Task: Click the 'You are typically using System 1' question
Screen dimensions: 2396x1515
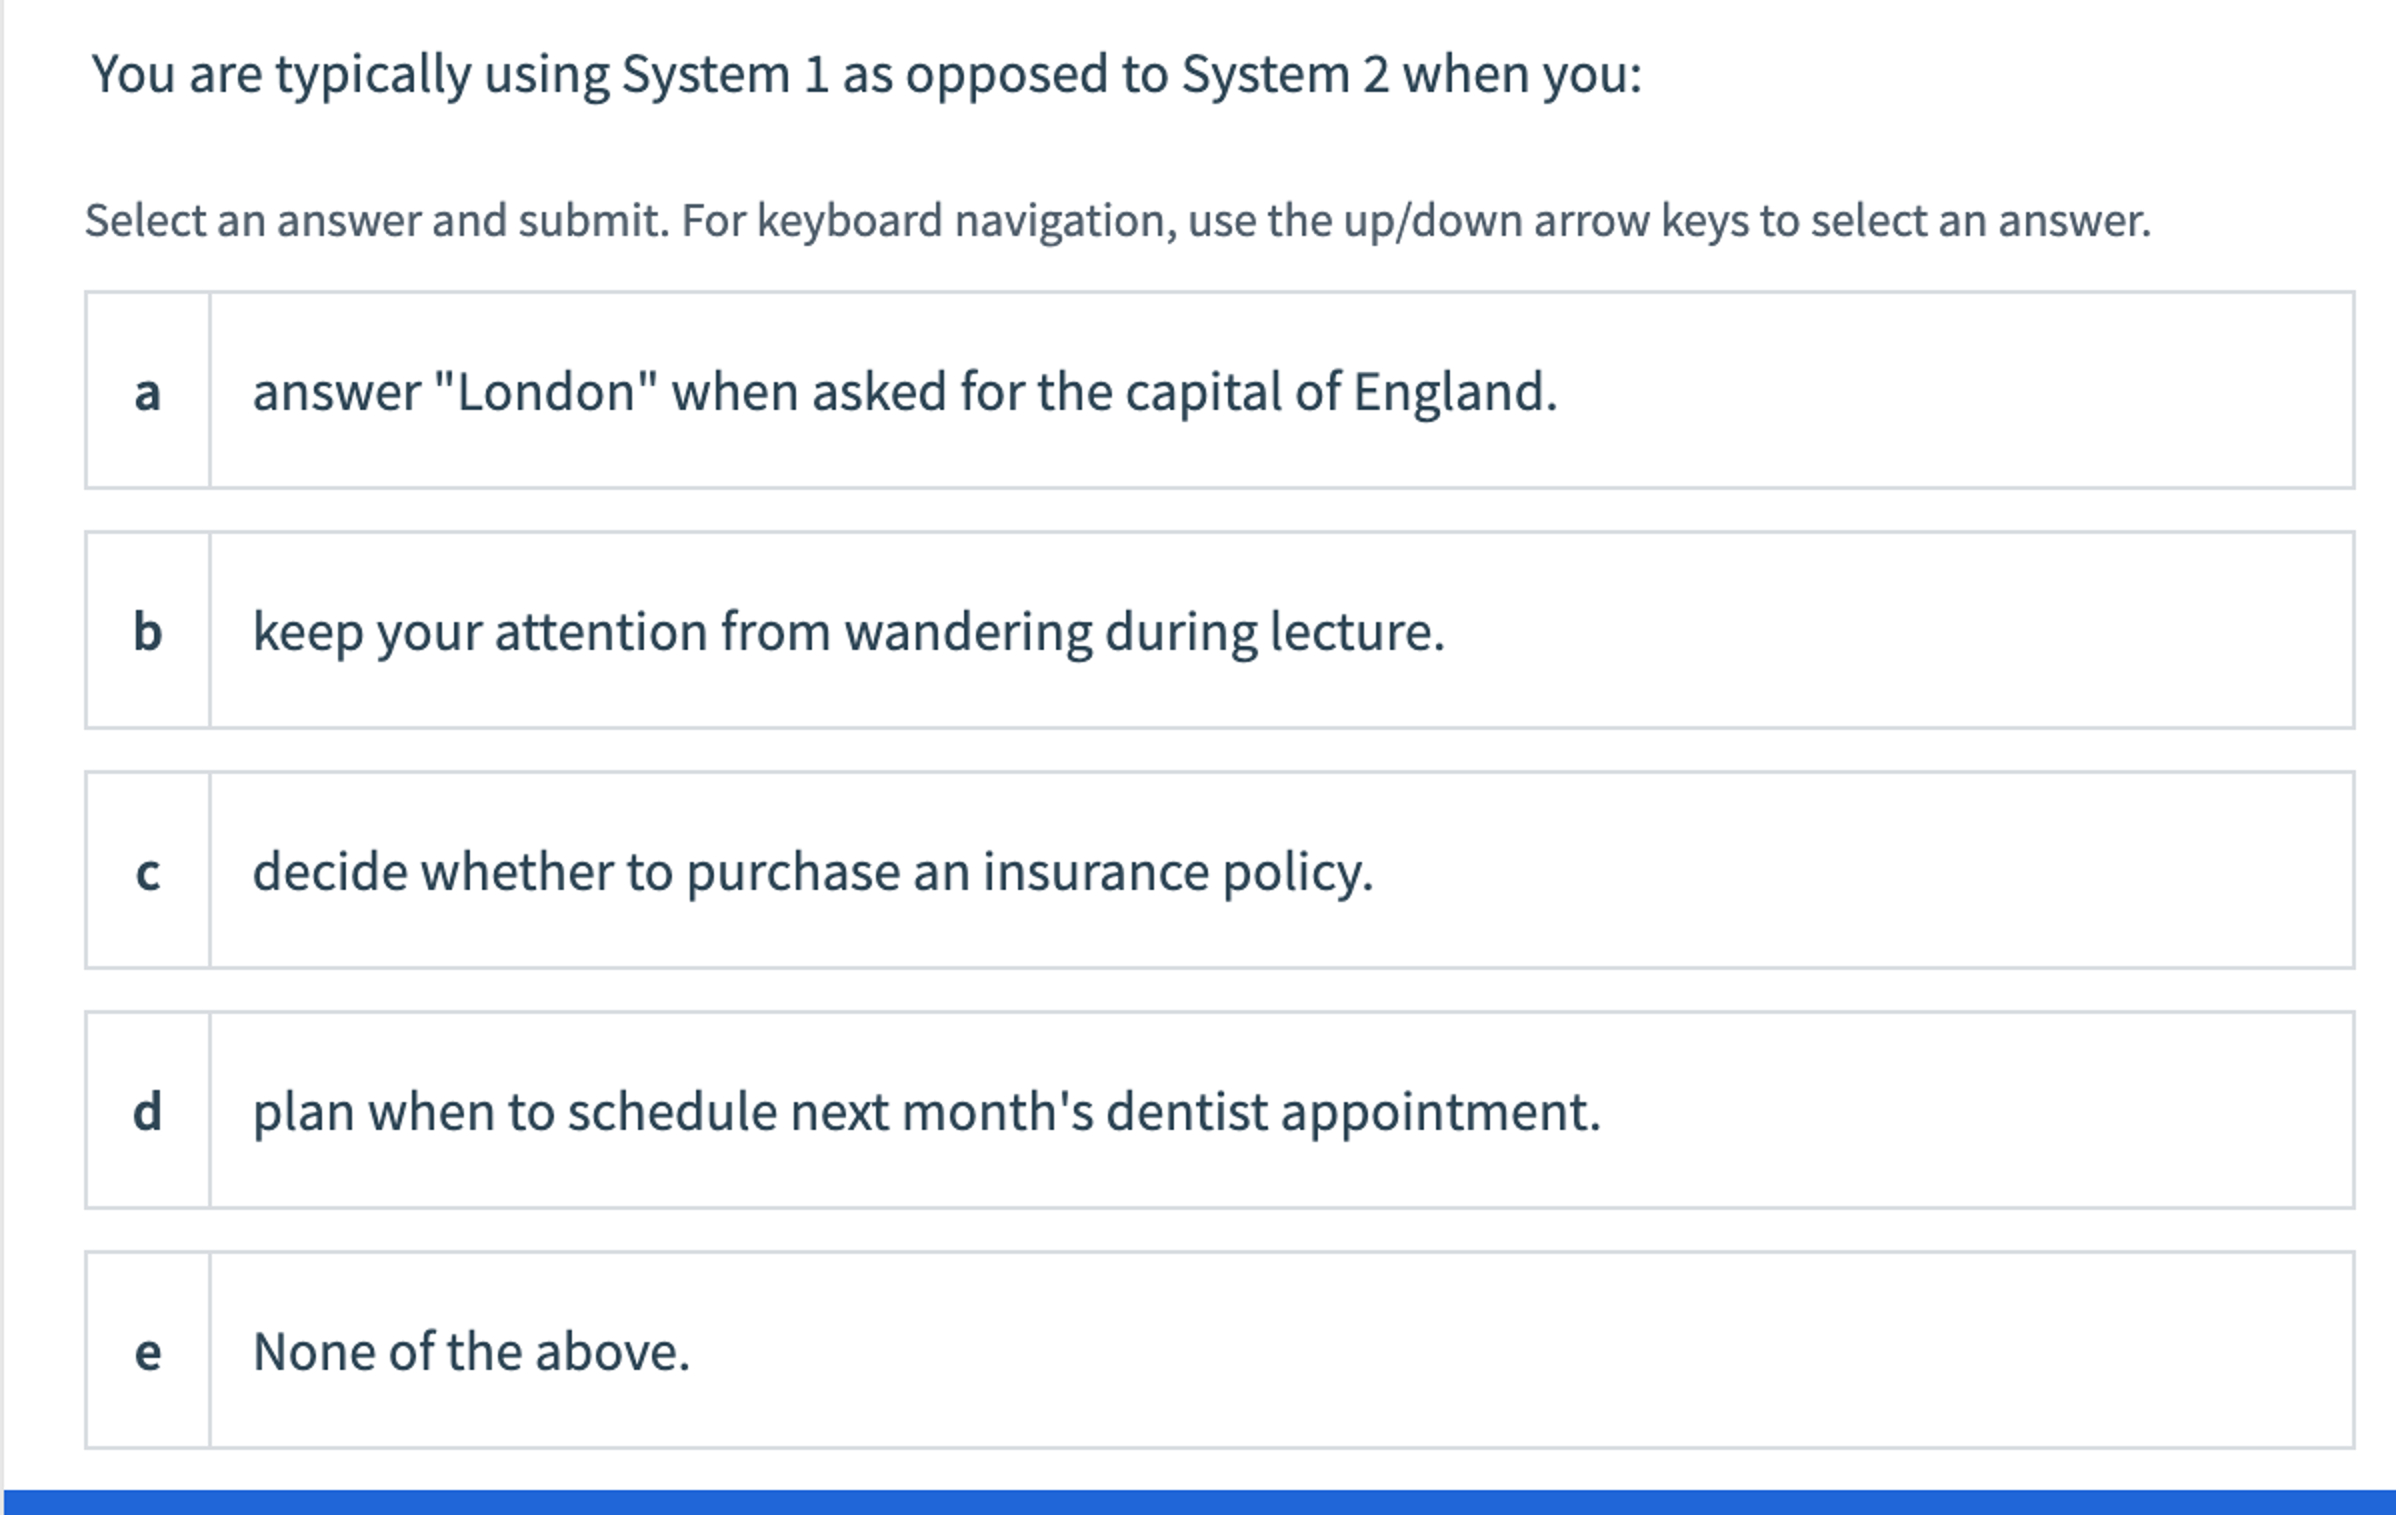Action: click(x=866, y=74)
